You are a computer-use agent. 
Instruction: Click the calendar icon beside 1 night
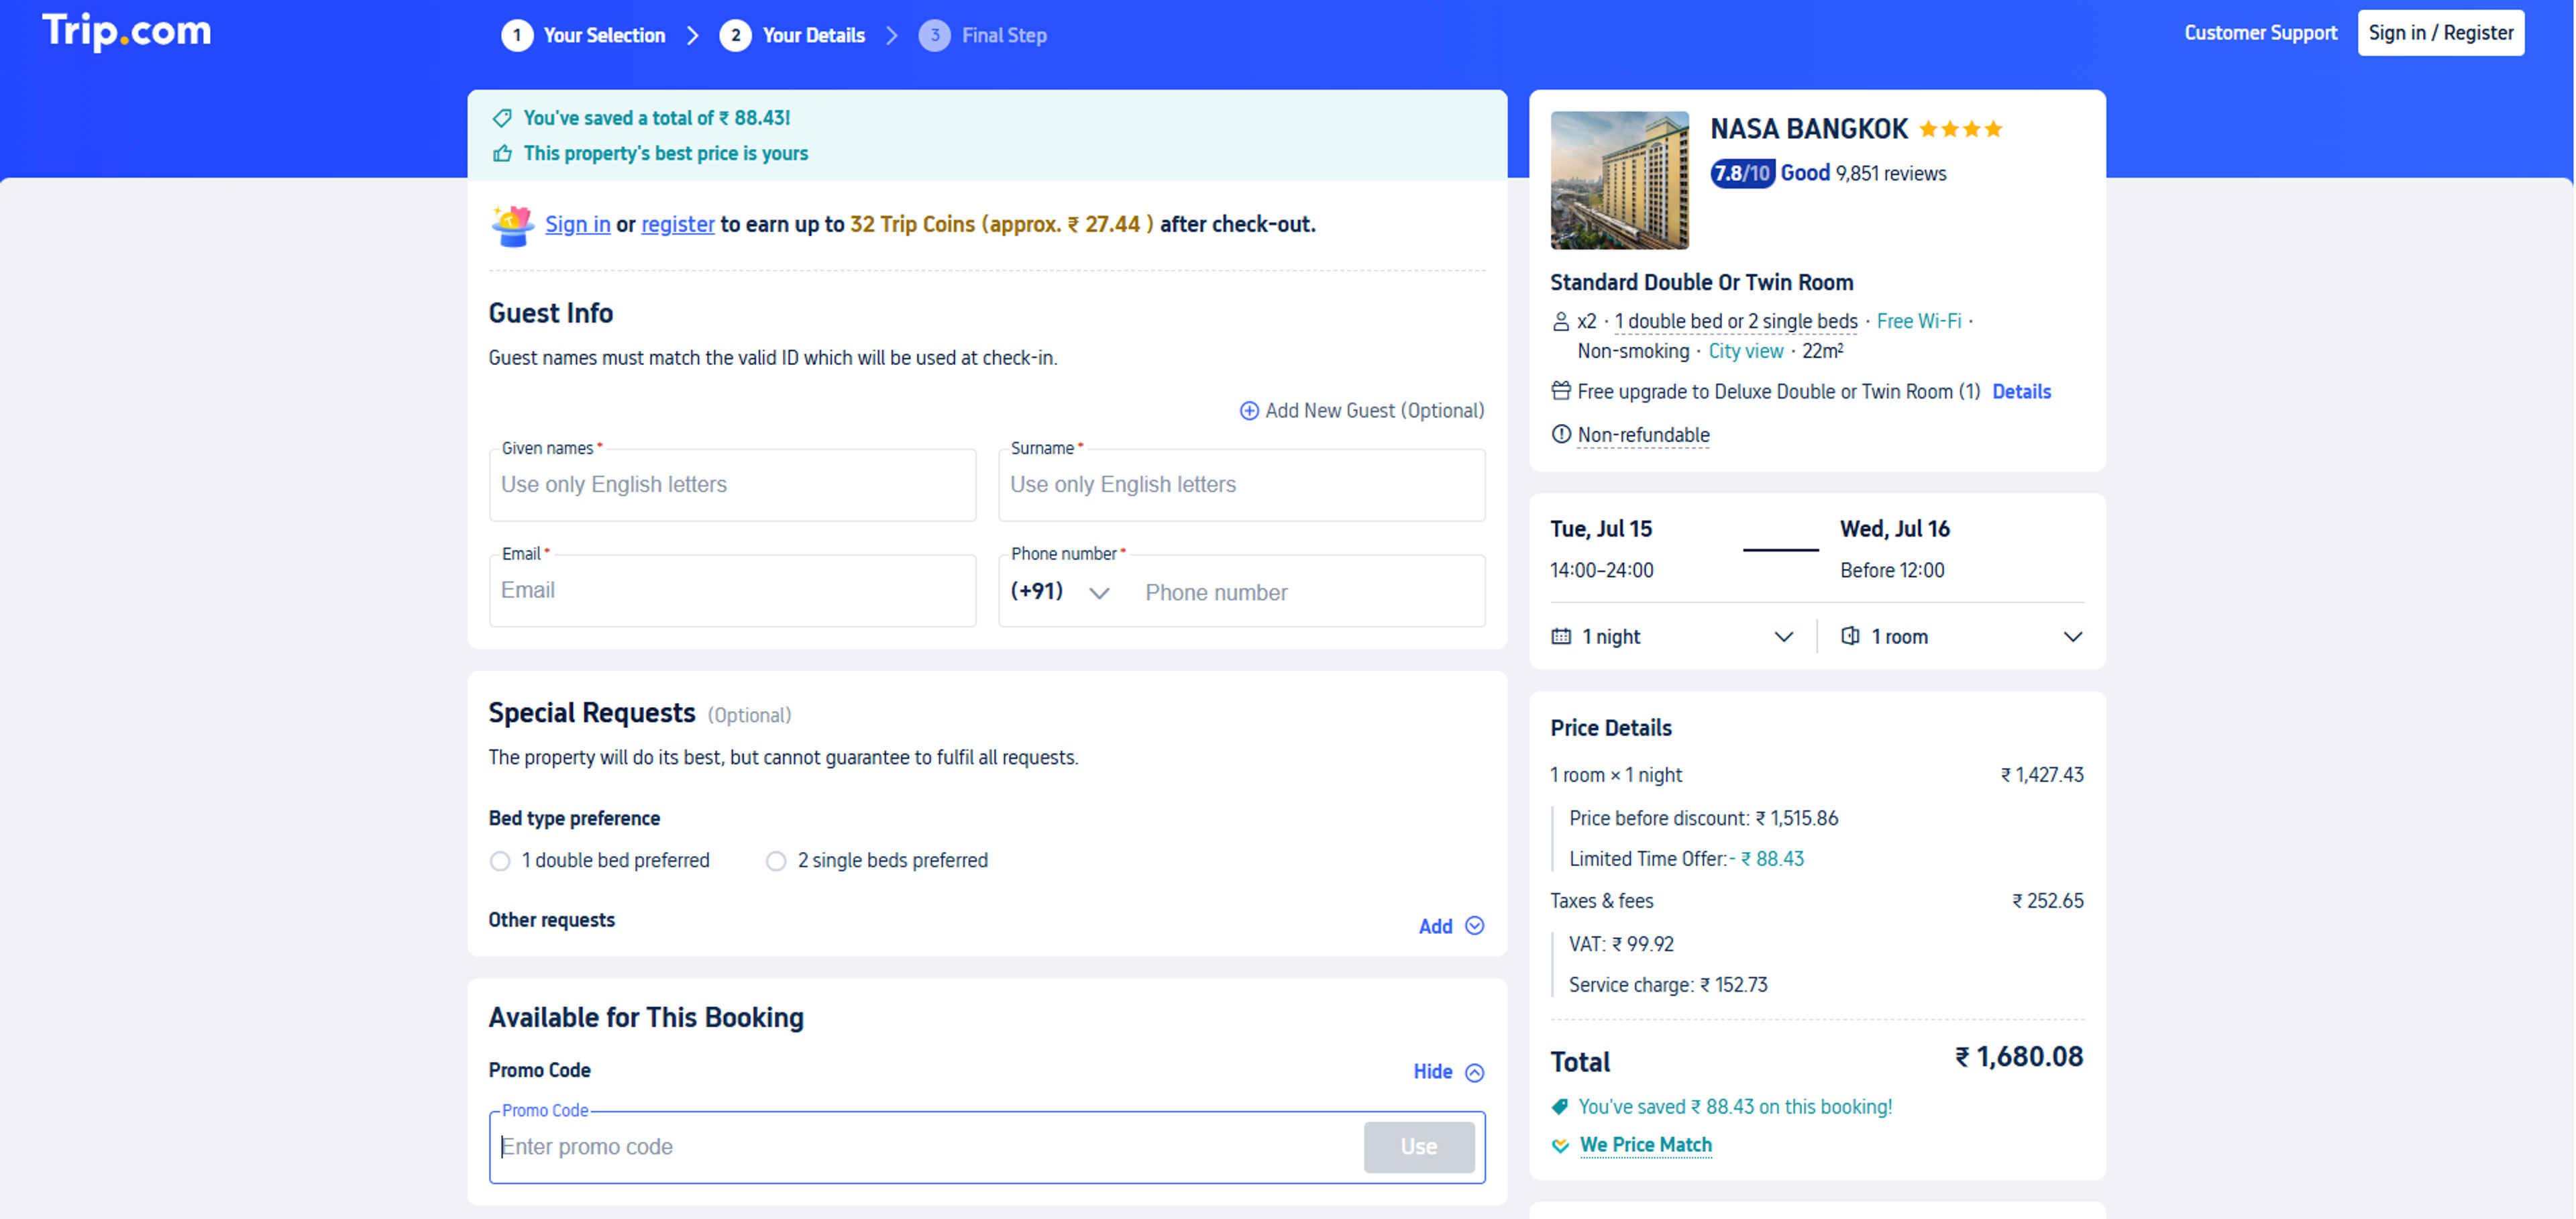pos(1561,637)
